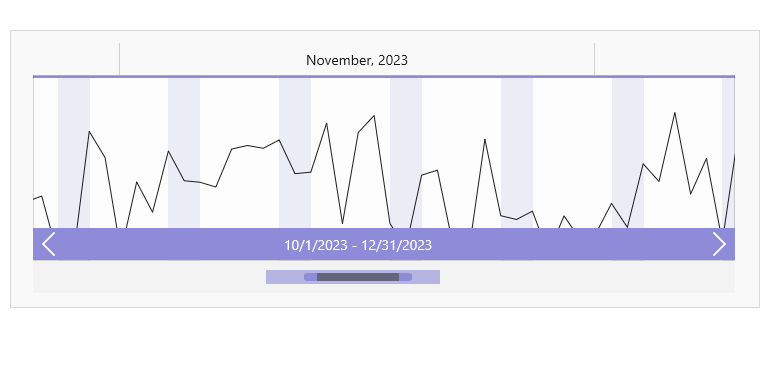Click the dark gray scrollbar thumb center

(358, 277)
